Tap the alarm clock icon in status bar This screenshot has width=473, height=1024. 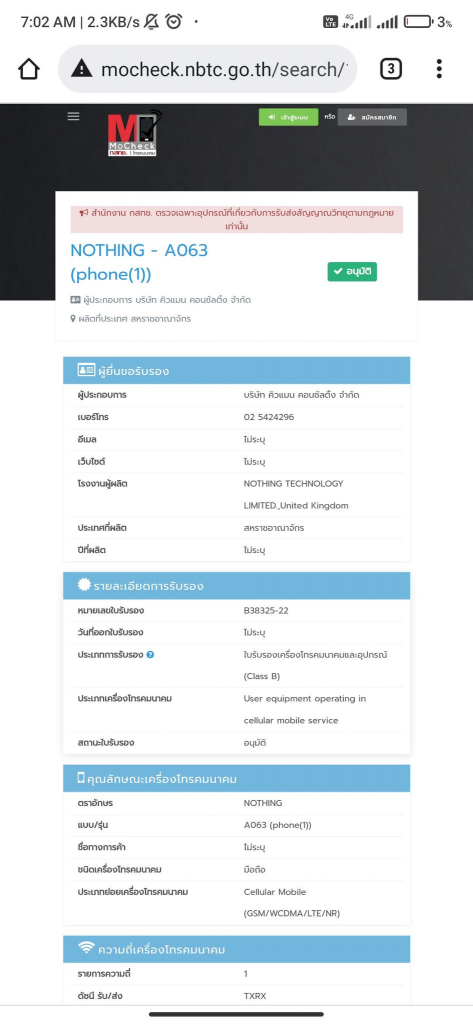[x=173, y=22]
